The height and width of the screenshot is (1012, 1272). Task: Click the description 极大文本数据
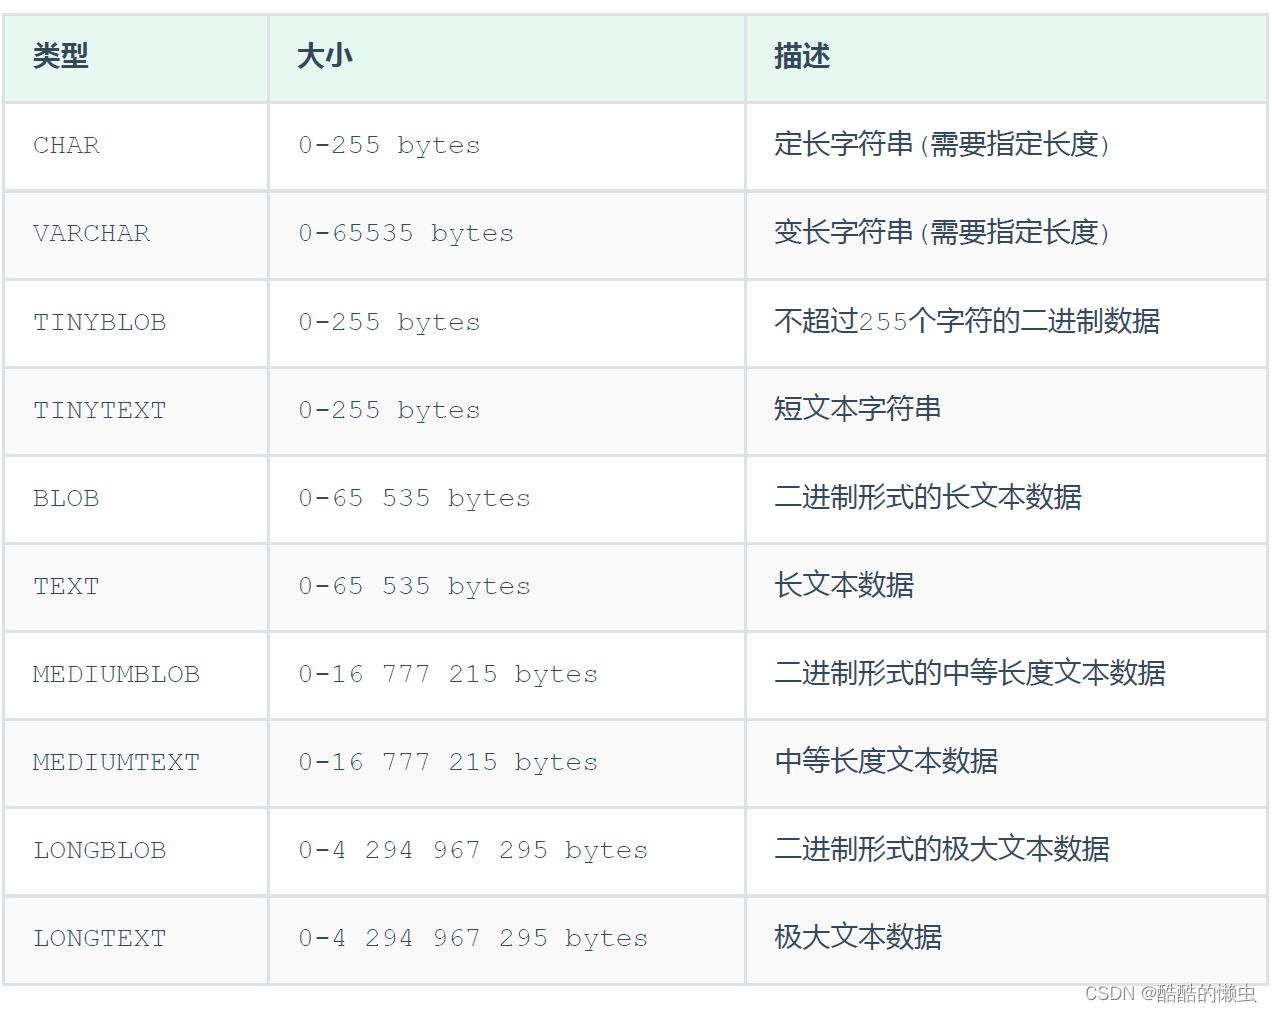click(858, 937)
